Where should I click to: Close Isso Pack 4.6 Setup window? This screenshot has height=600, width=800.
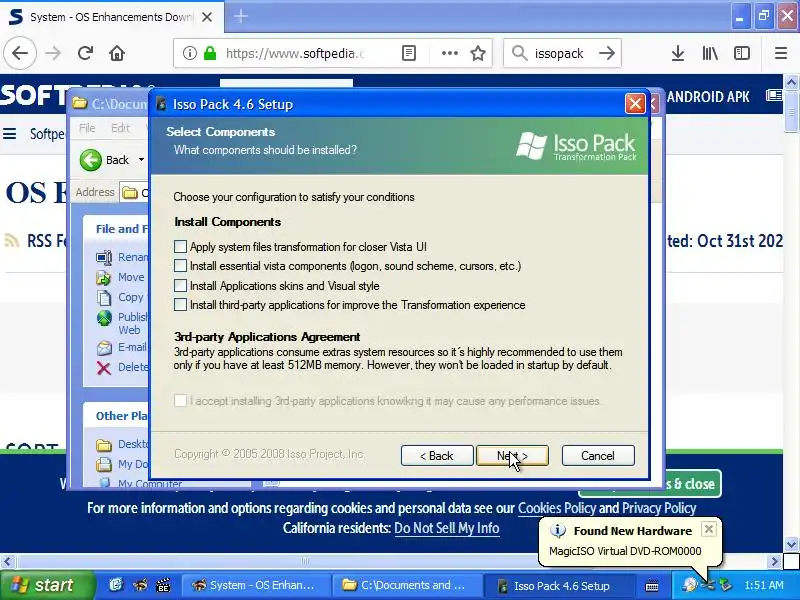(x=635, y=104)
